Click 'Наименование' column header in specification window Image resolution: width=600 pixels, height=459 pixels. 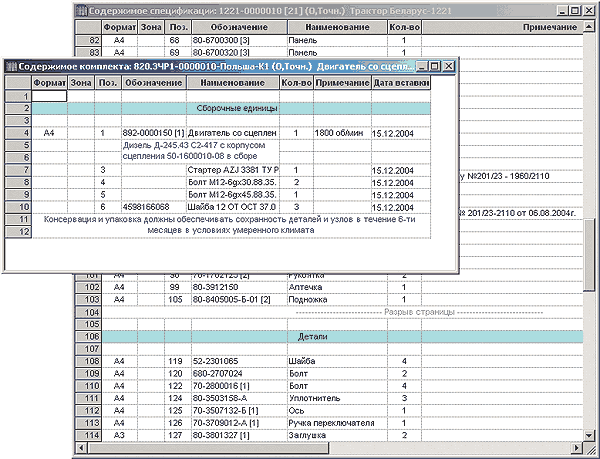(337, 27)
